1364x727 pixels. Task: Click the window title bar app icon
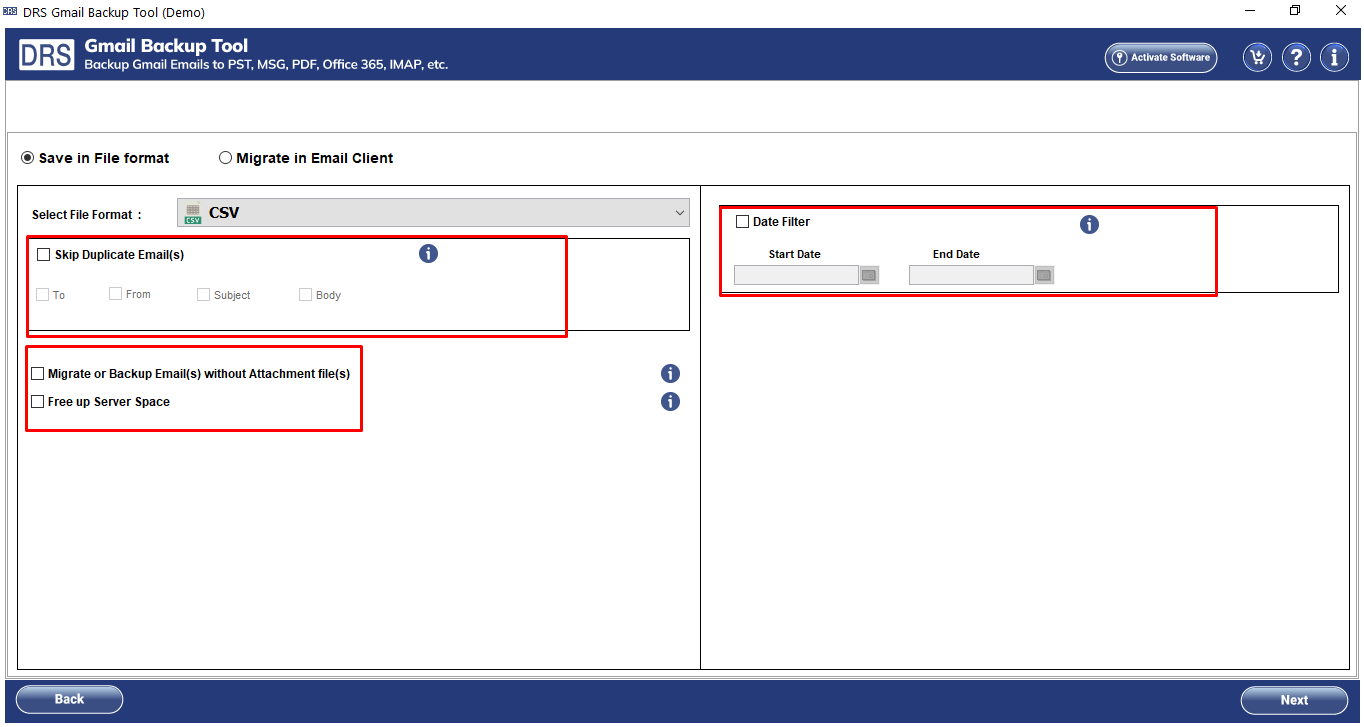click(x=10, y=11)
